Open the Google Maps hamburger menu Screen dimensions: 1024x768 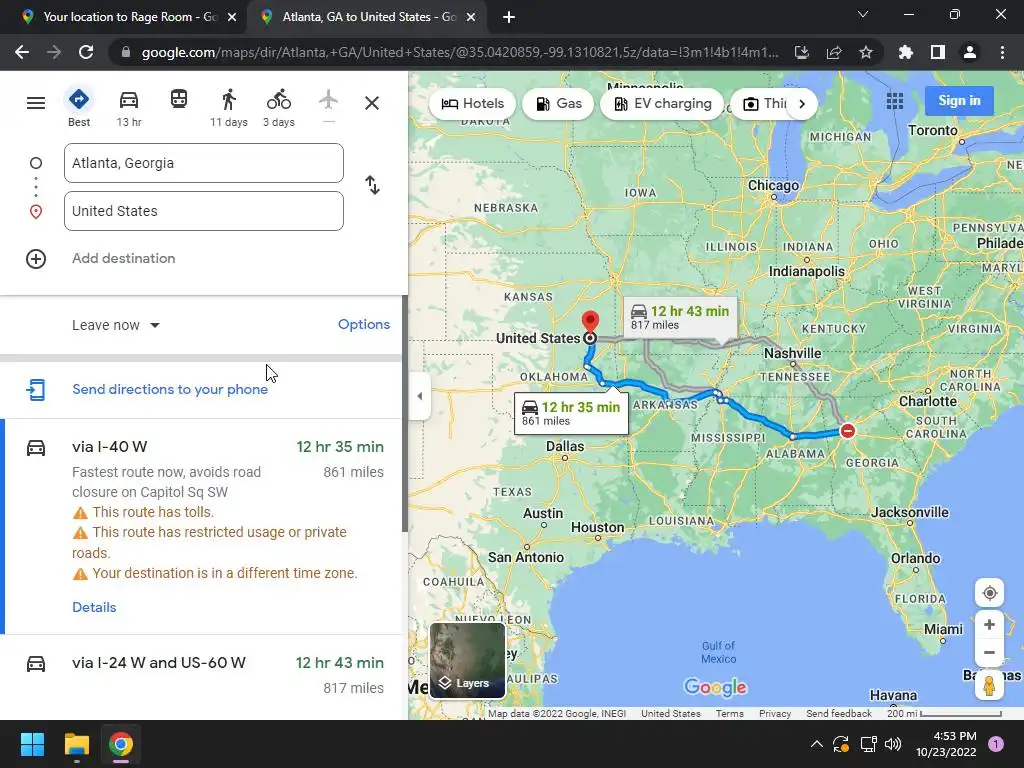36,103
